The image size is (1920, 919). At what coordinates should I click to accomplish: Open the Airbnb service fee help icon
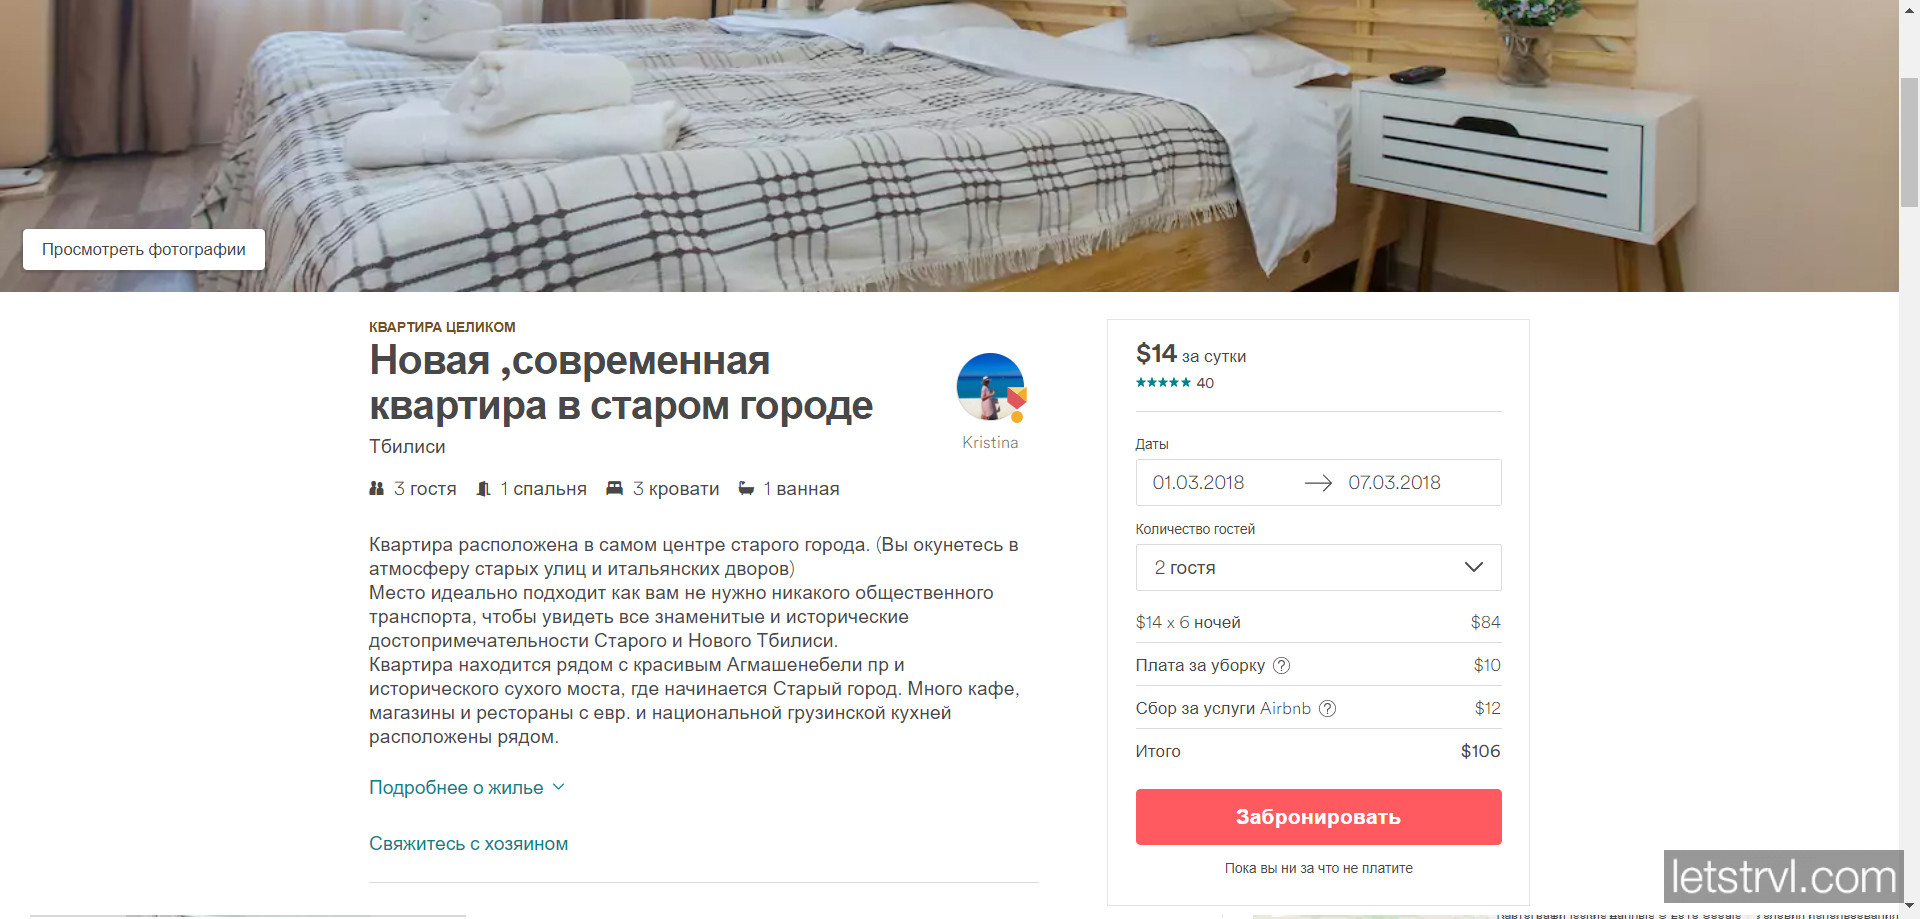pyautogui.click(x=1327, y=708)
